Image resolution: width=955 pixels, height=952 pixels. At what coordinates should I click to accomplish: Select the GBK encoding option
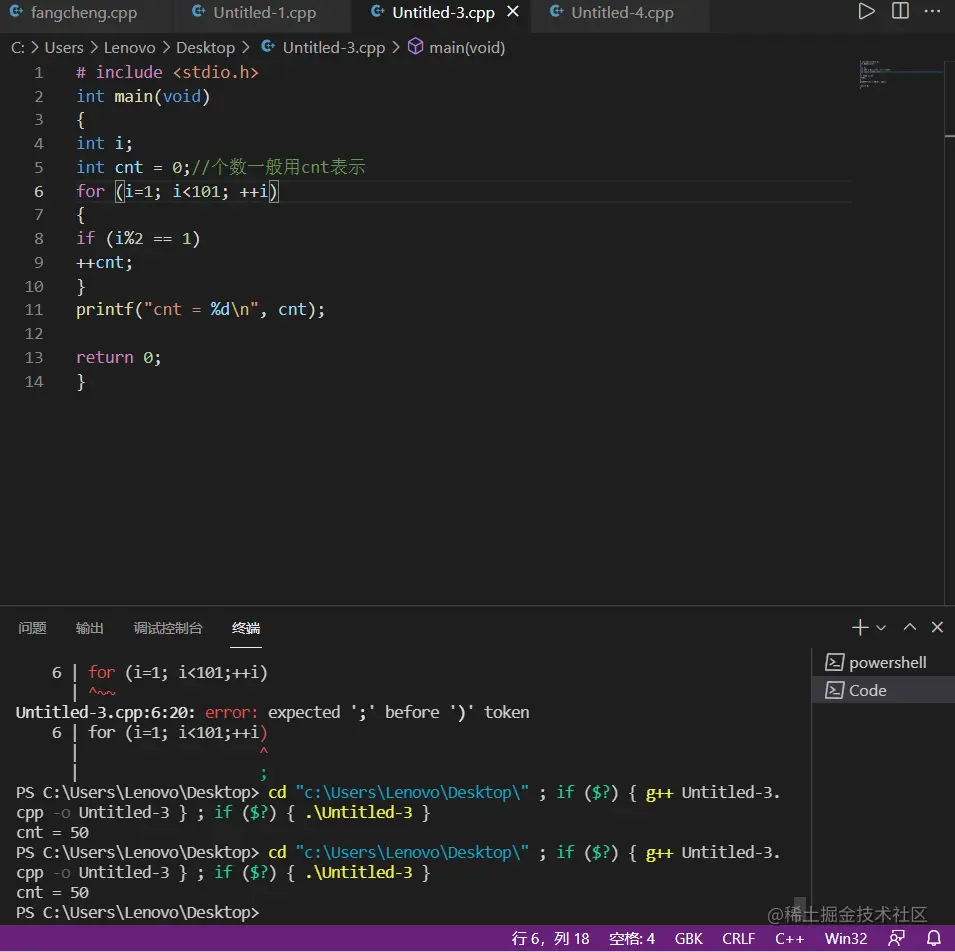point(689,938)
